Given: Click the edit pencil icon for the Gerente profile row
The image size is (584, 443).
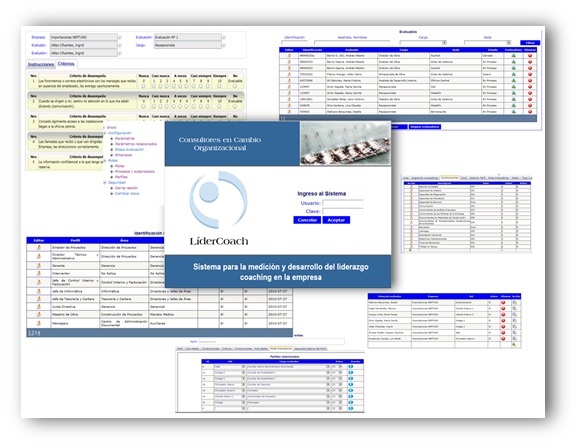Looking at the screenshot, I should tap(39, 266).
